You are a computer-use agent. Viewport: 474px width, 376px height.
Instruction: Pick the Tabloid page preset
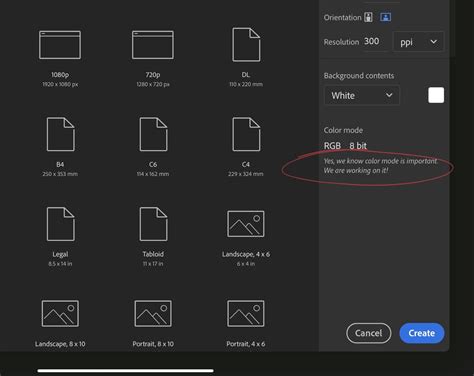coord(153,224)
